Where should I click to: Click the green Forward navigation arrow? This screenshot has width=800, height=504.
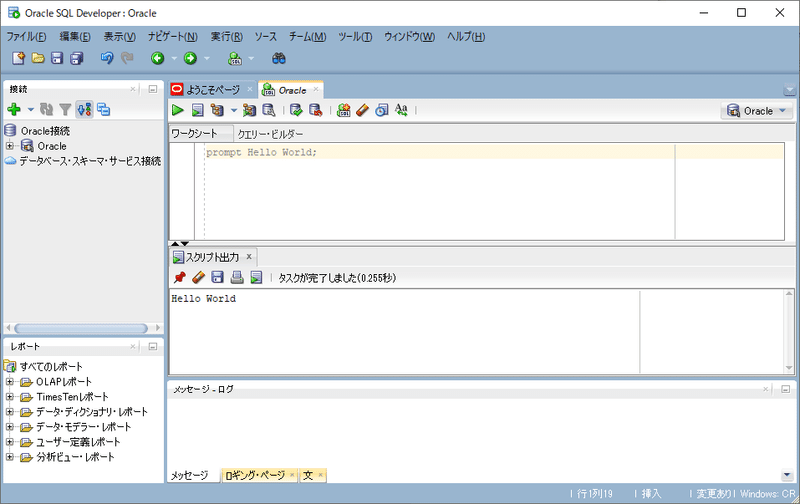click(x=190, y=58)
